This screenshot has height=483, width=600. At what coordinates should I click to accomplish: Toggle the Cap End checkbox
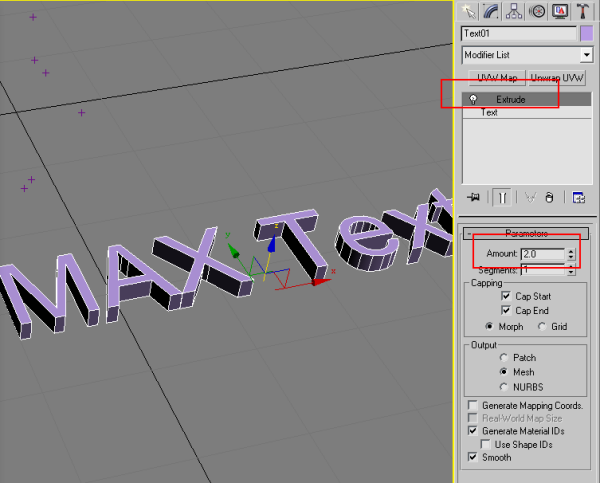click(505, 310)
